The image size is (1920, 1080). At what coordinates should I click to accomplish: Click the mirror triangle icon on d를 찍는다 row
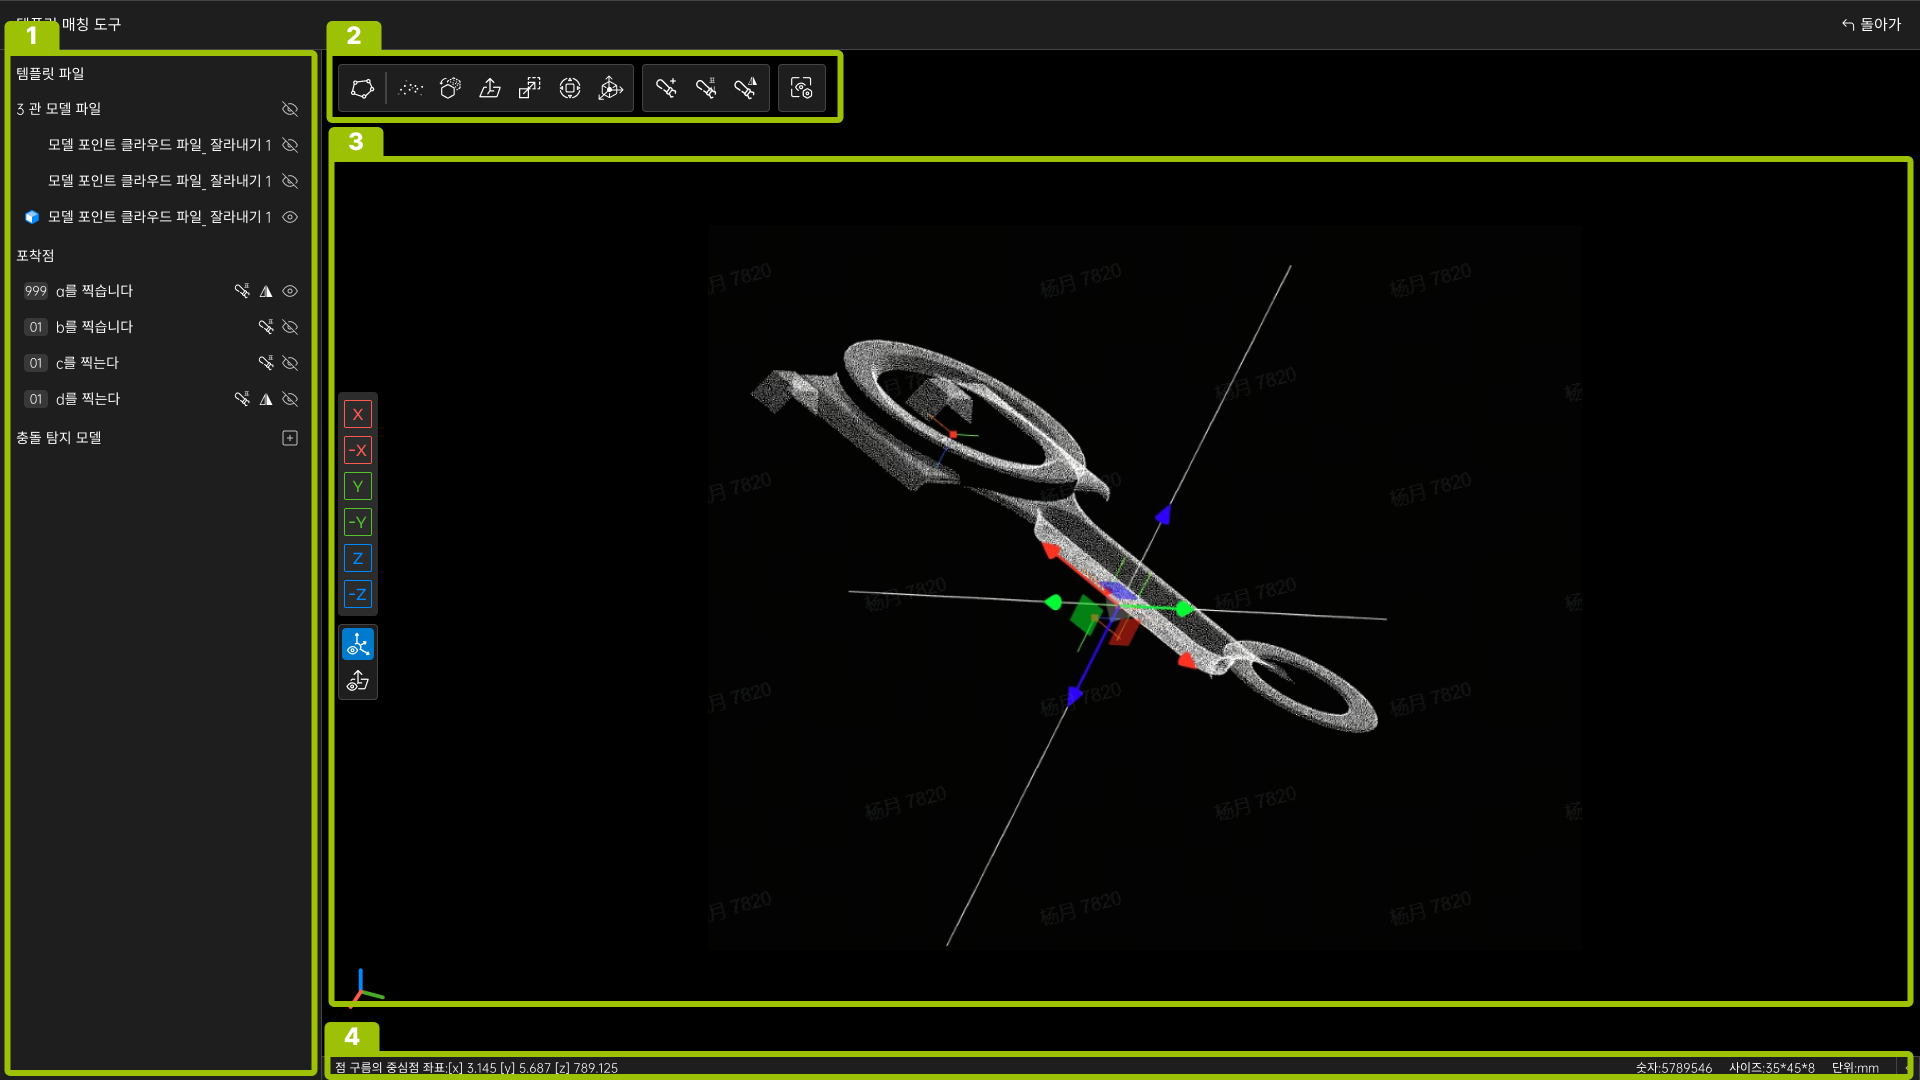[x=266, y=399]
